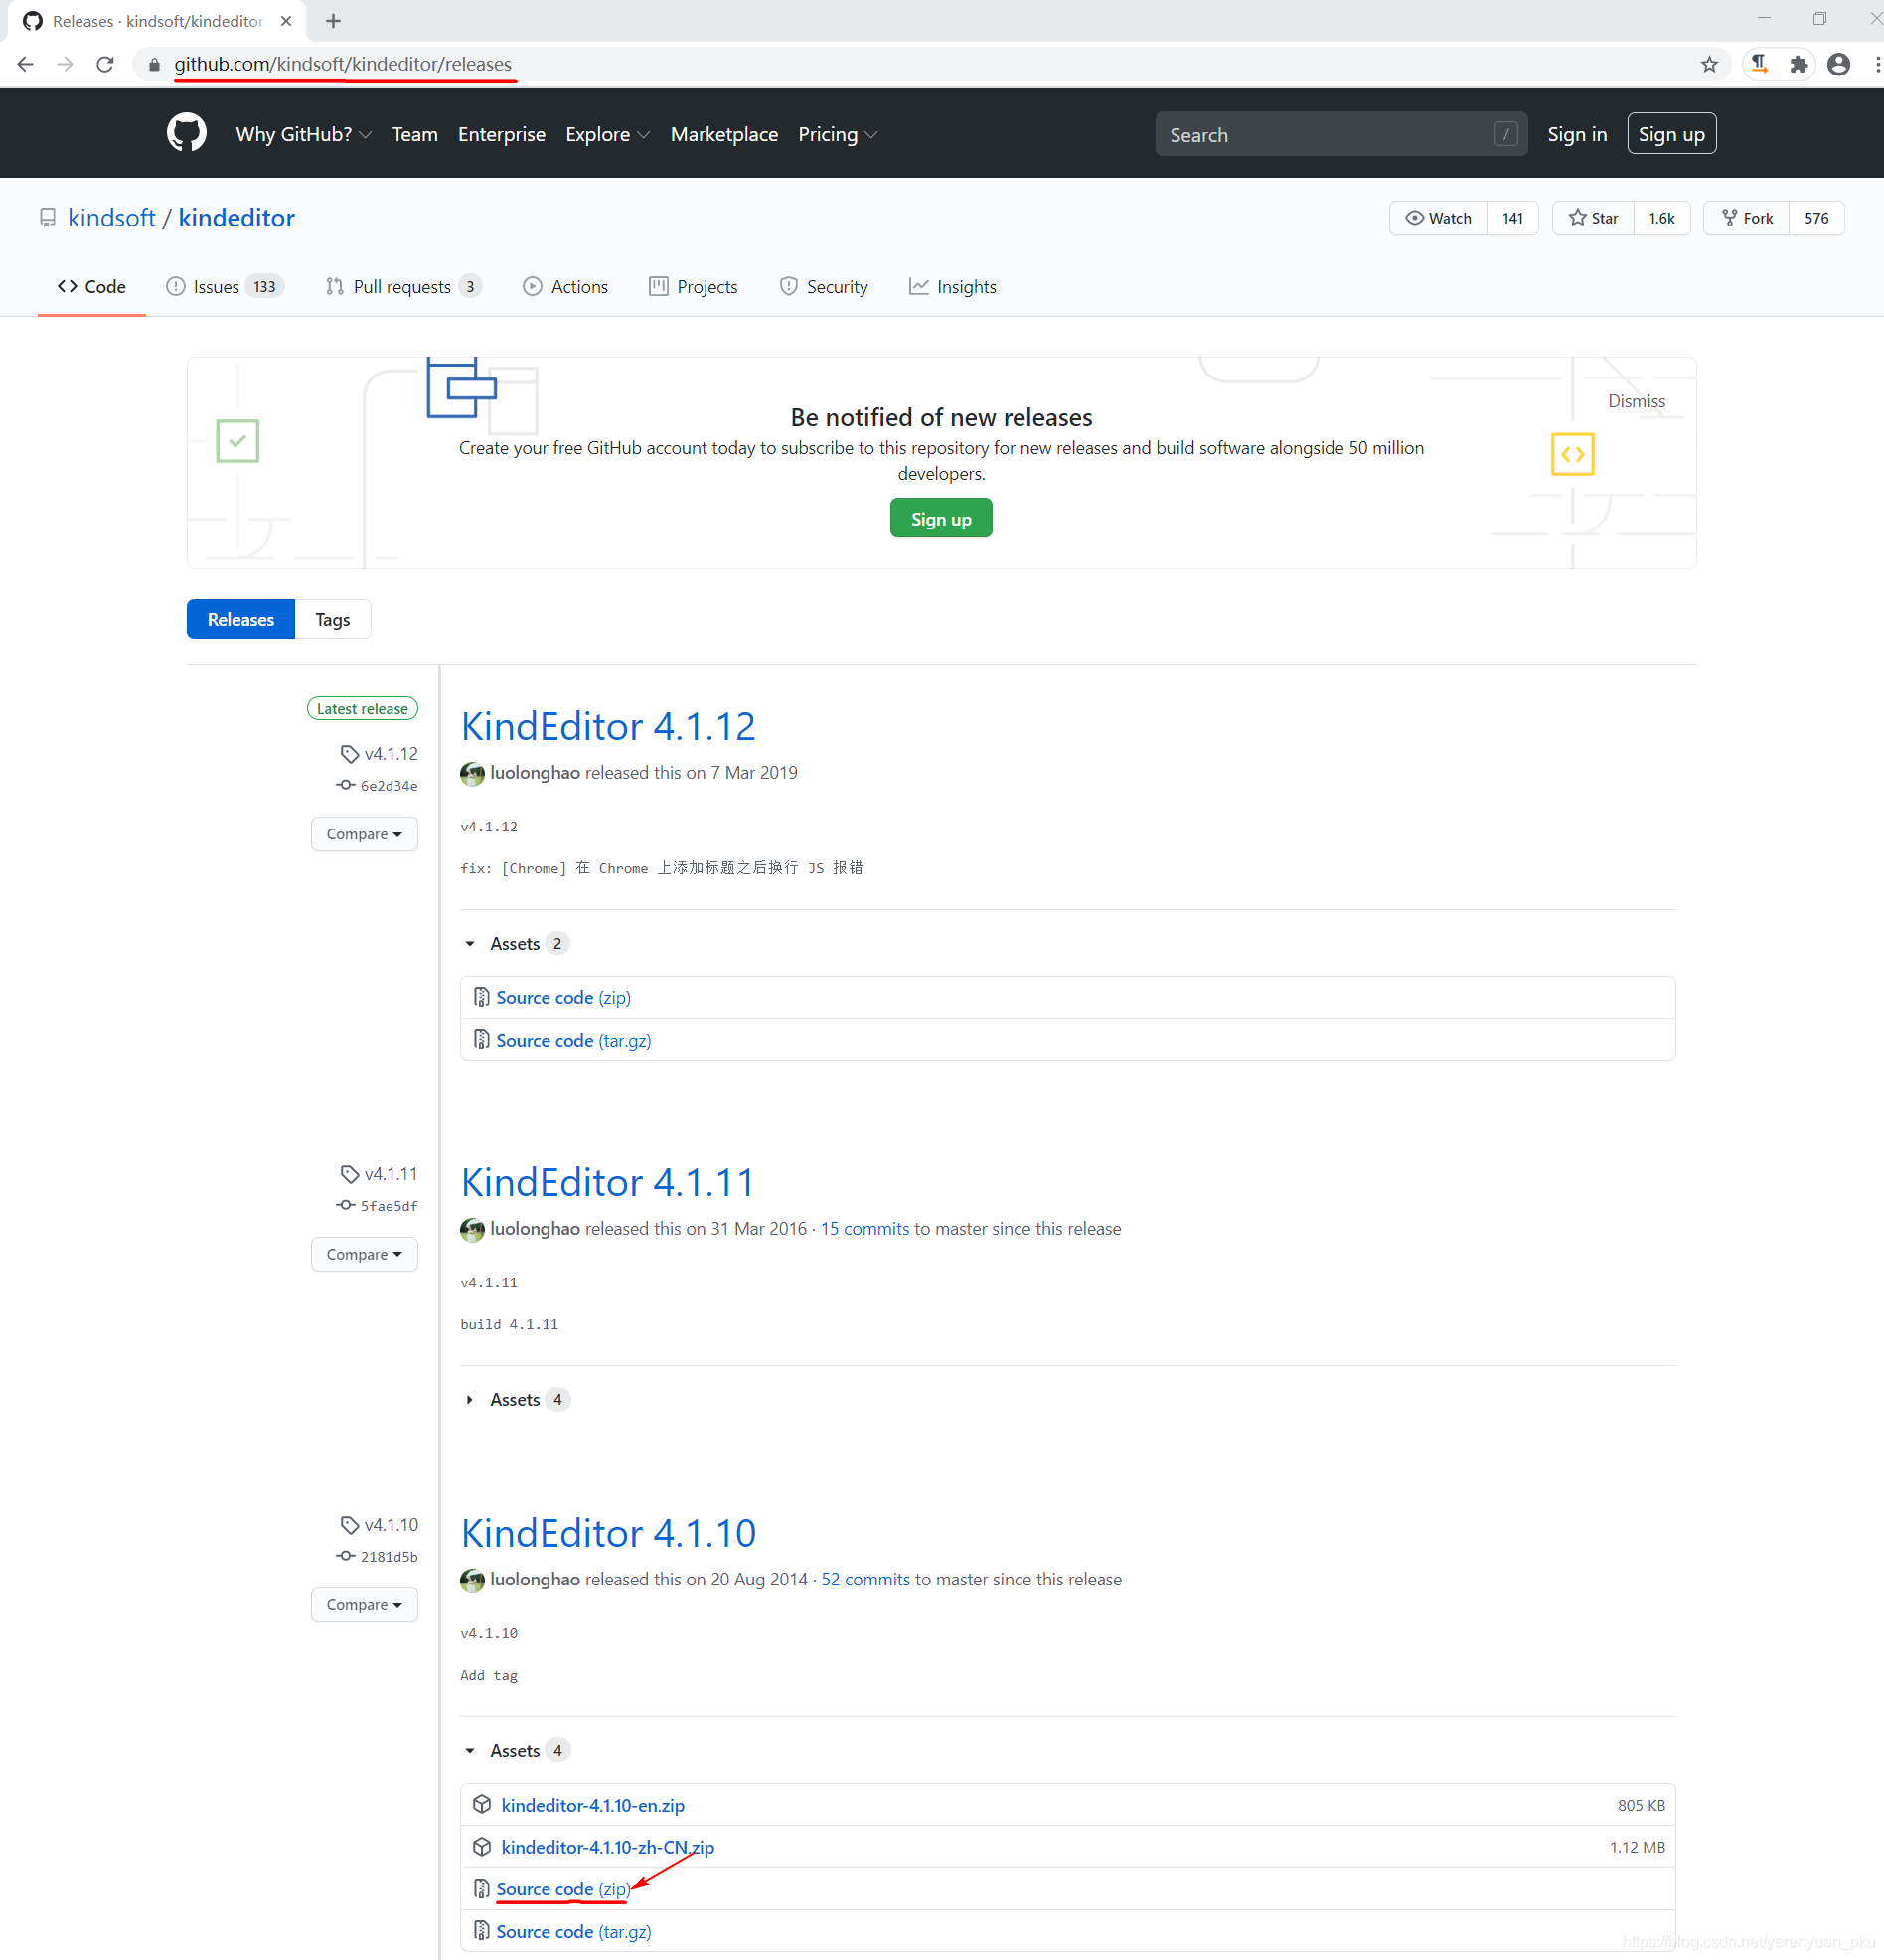Screen dimensions: 1884x1960
Task: Open the Enterprise menu item
Action: [501, 134]
